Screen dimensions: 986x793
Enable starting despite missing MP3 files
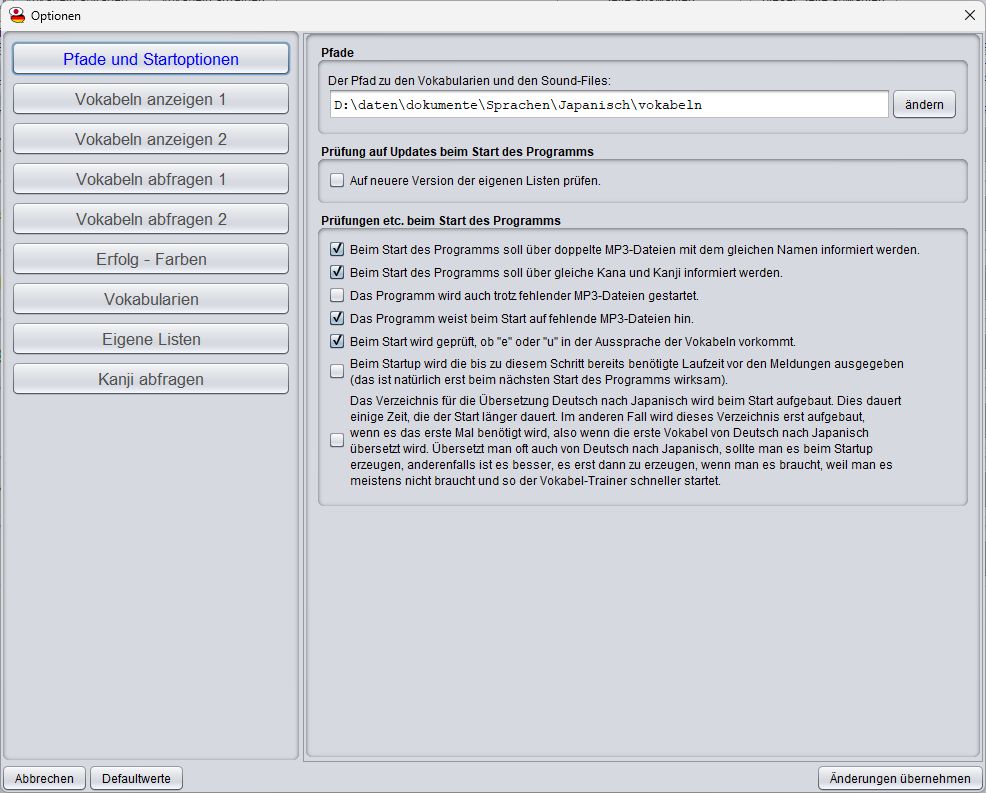point(337,295)
